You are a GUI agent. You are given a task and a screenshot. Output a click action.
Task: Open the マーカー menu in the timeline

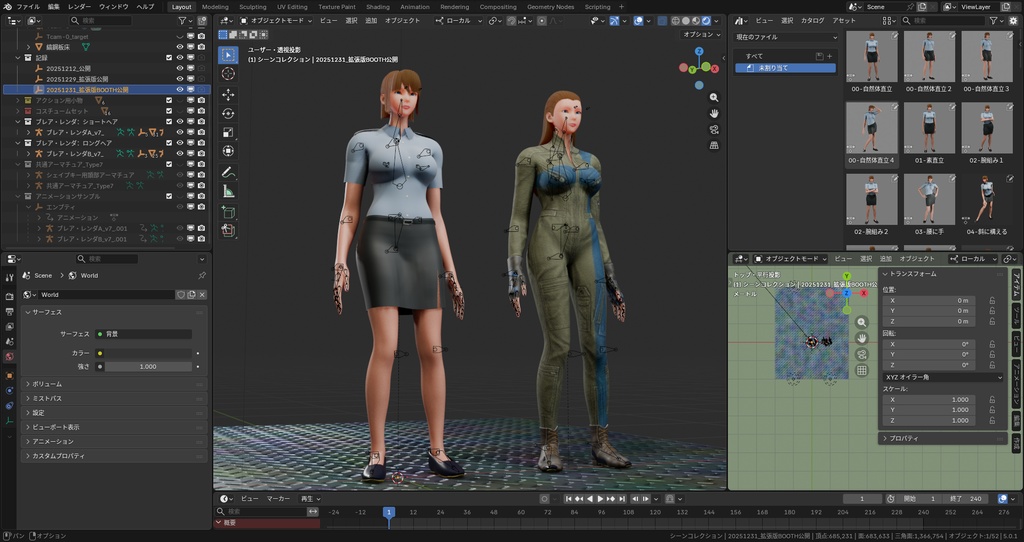pos(278,498)
